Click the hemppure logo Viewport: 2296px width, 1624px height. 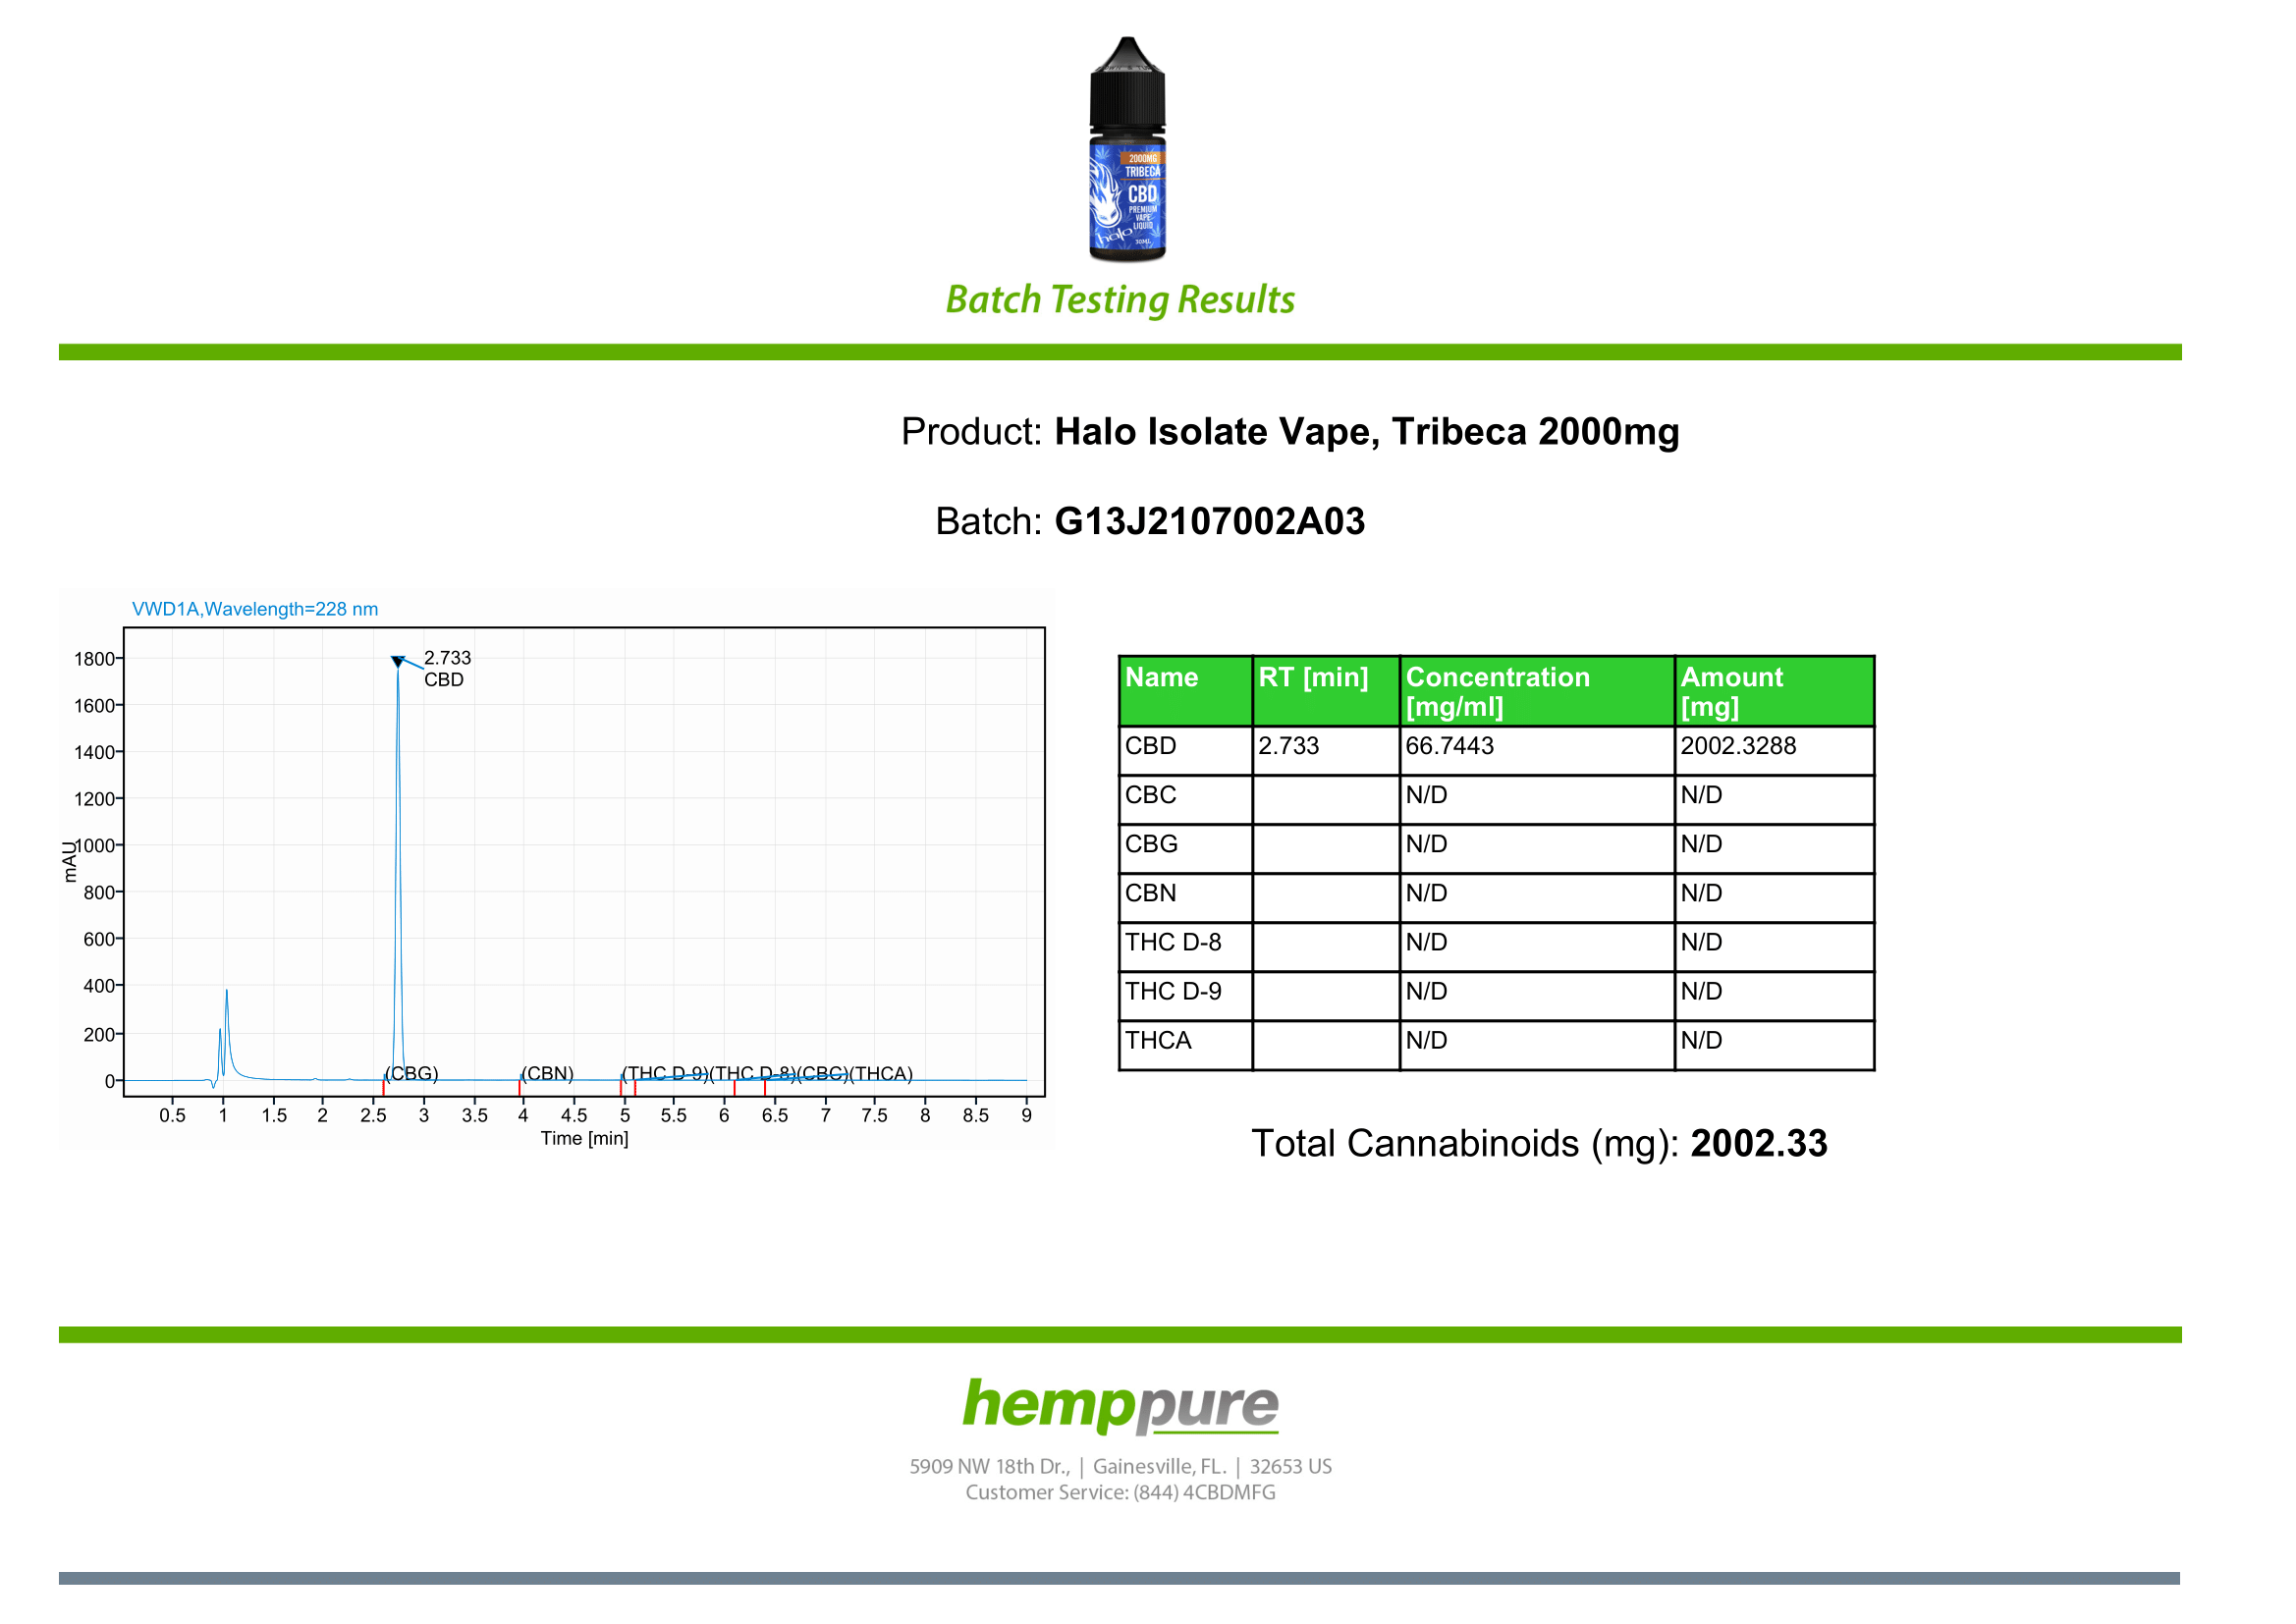click(x=1120, y=1405)
